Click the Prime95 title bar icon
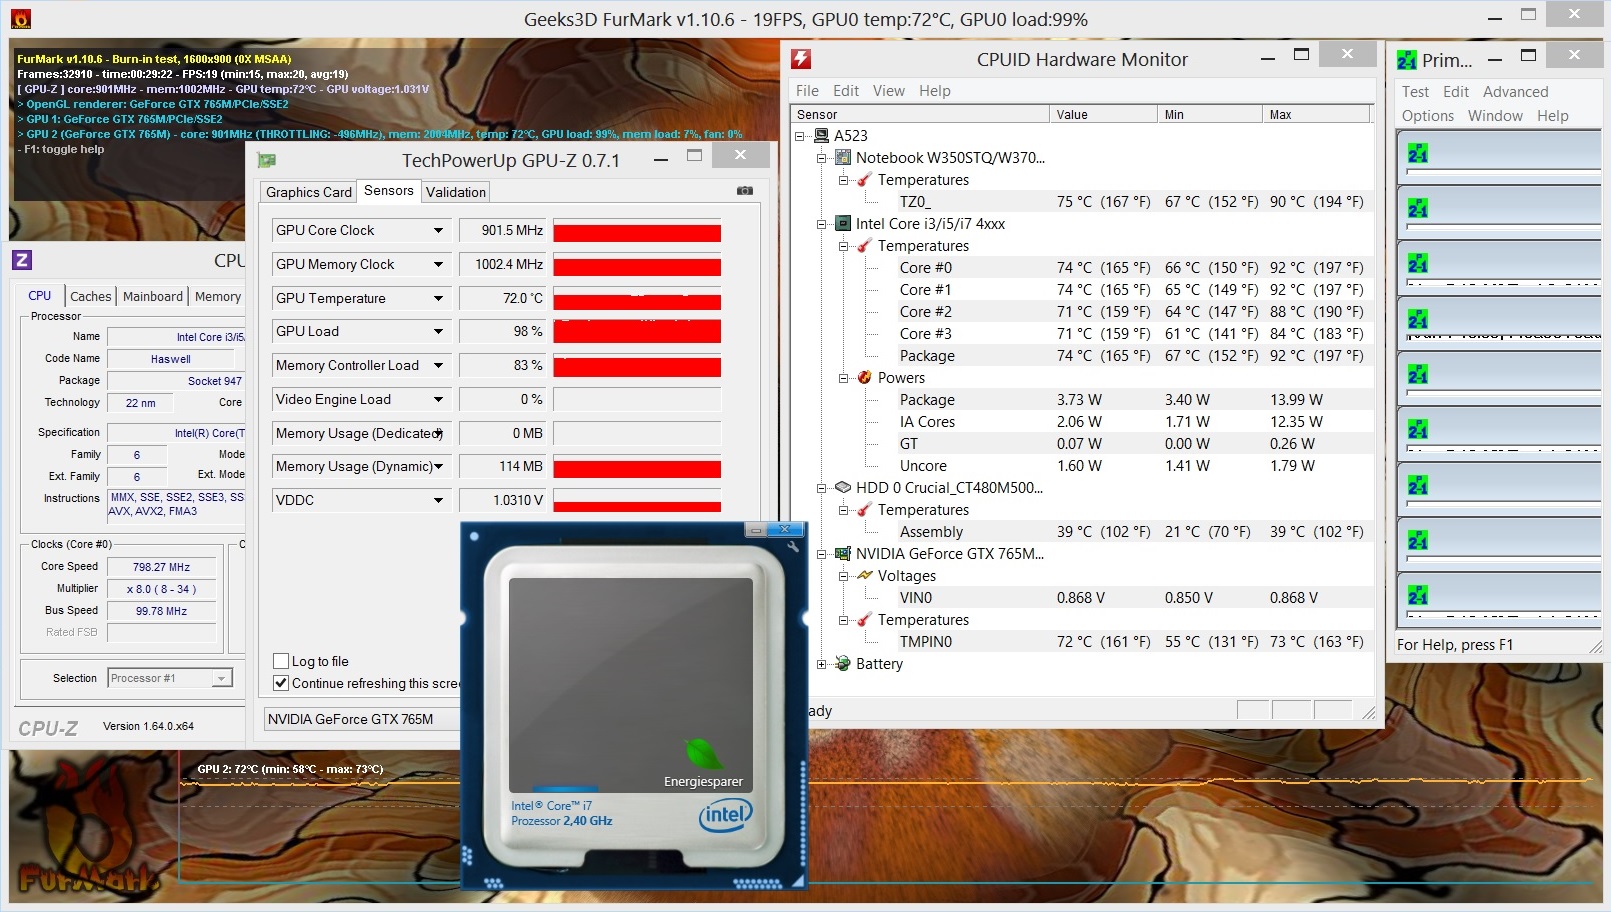Viewport: 1611px width, 912px height. click(1407, 60)
